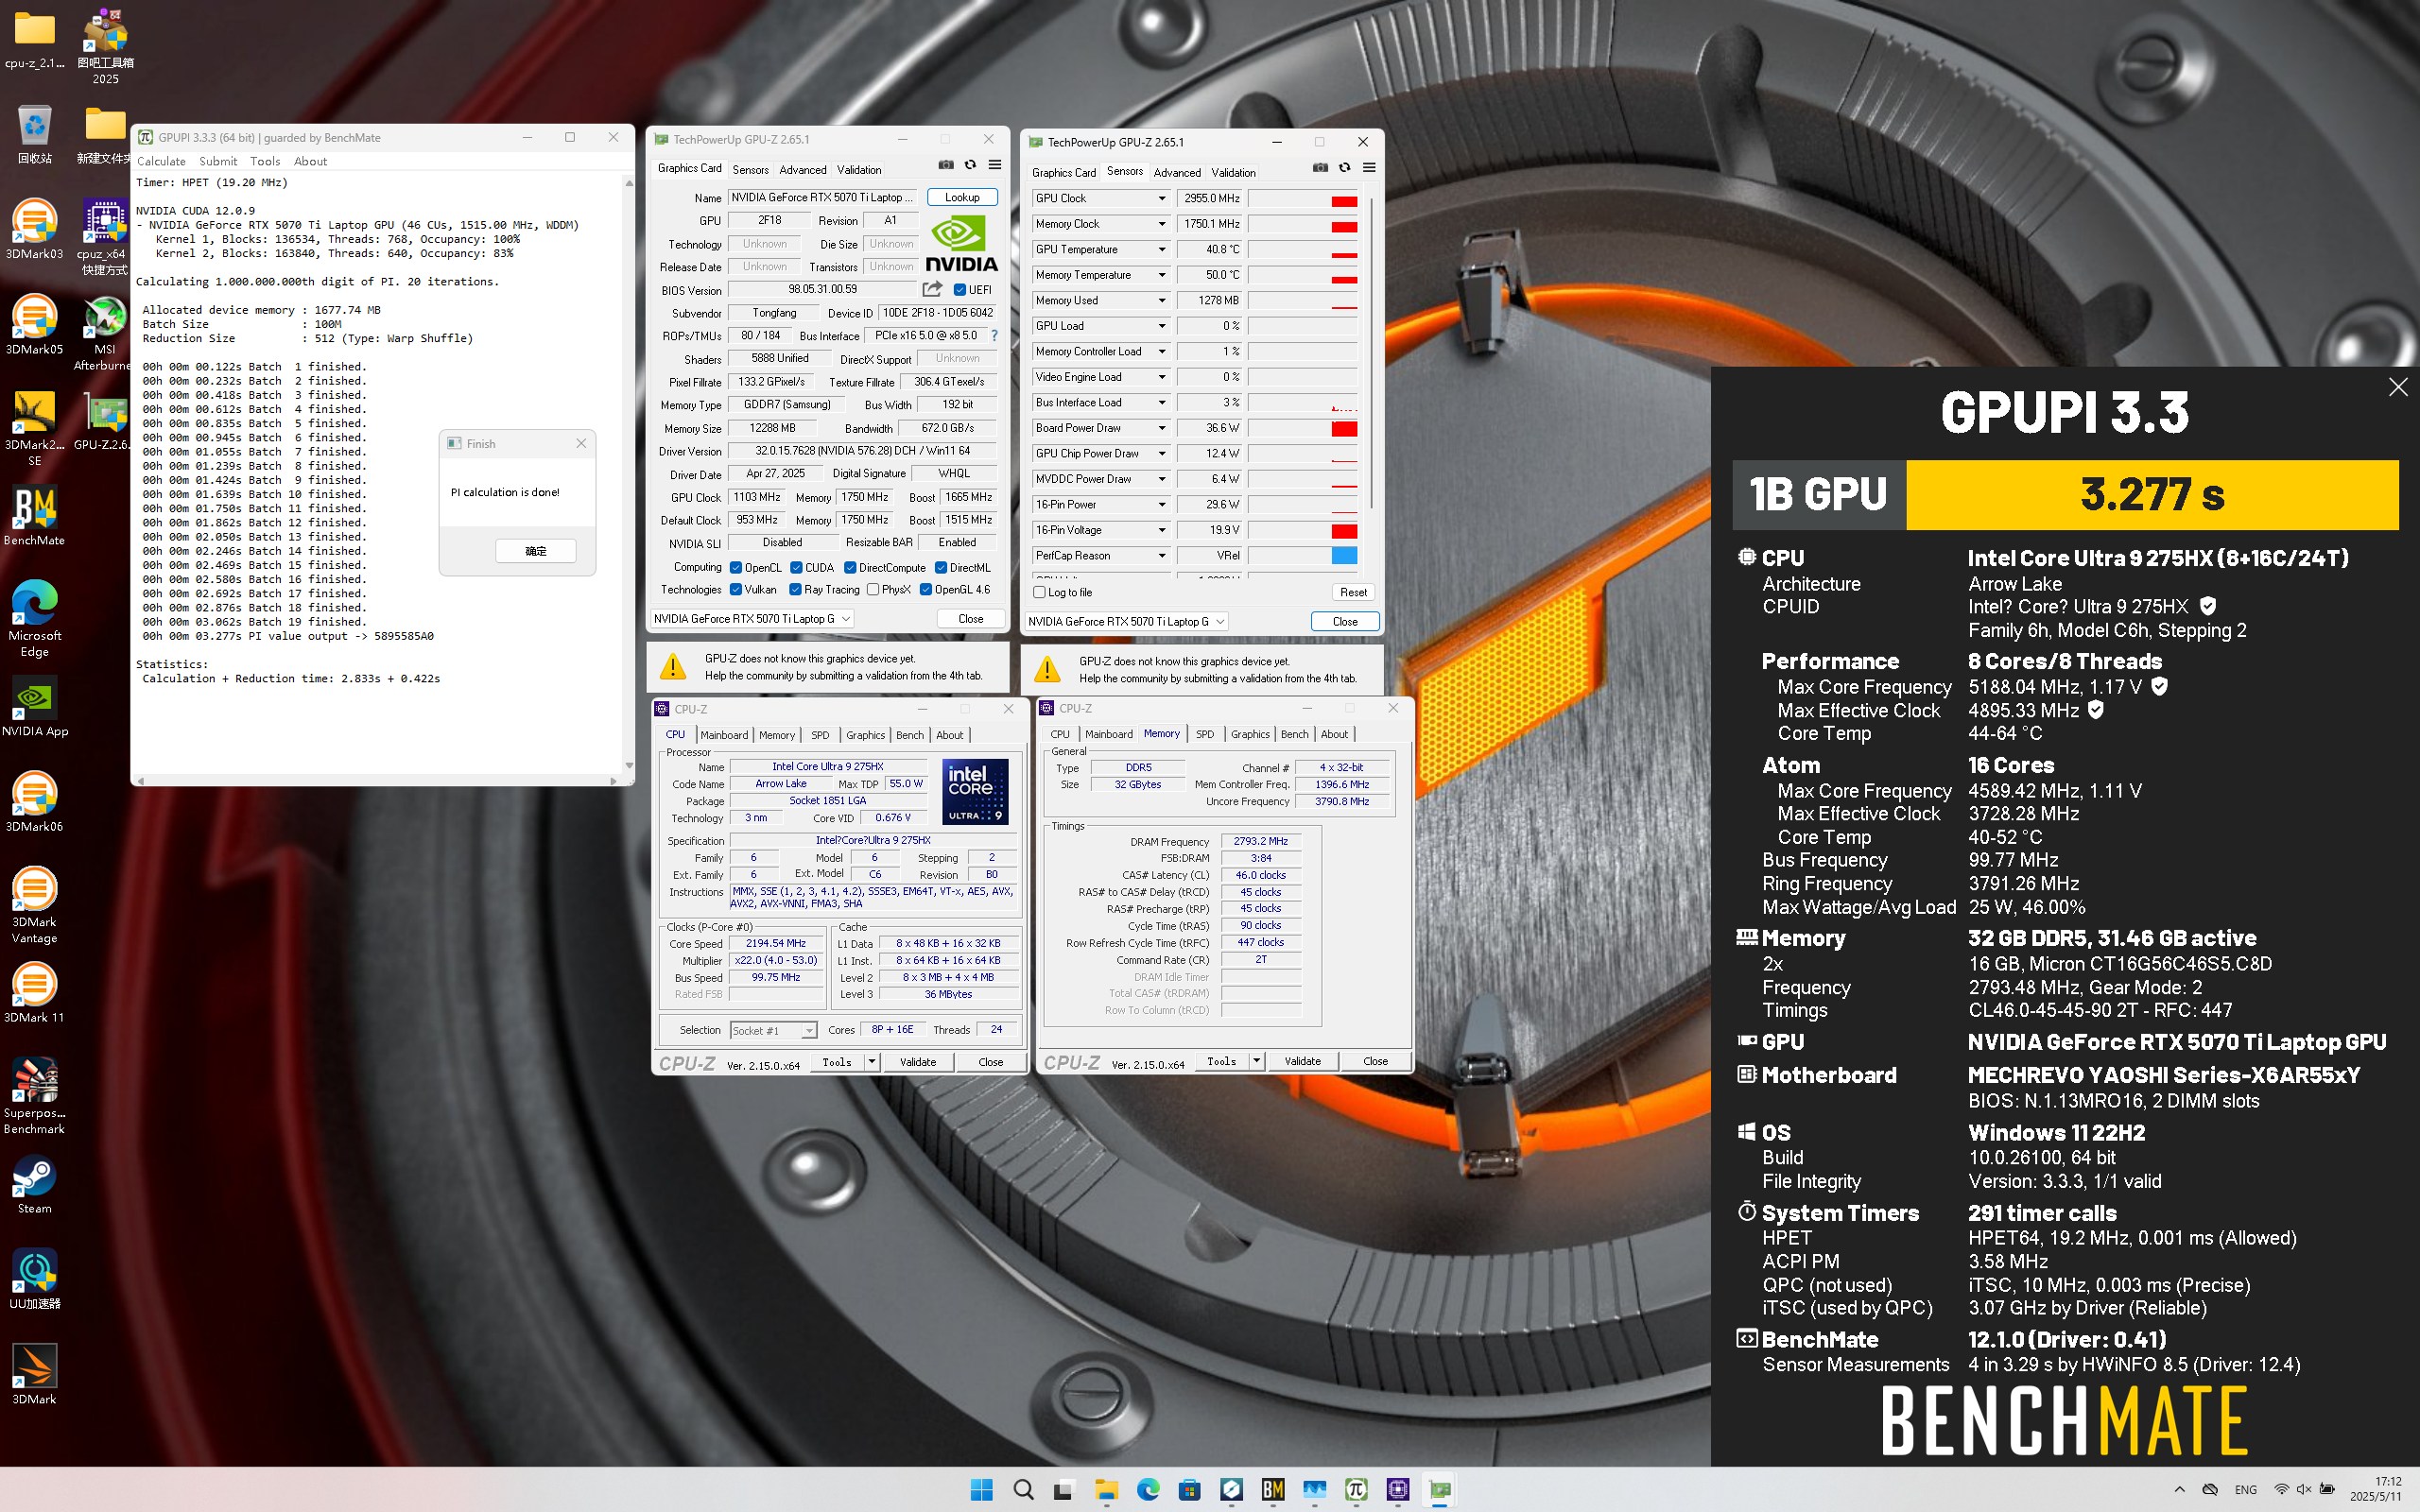Open the 3DMark desktop shortcut

point(34,1375)
